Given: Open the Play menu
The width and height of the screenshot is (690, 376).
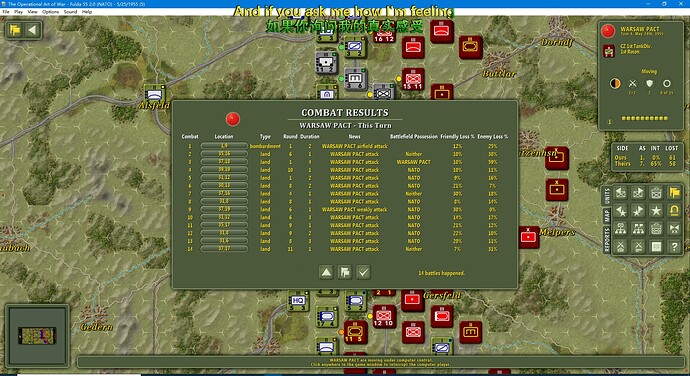Looking at the screenshot, I should click(18, 12).
